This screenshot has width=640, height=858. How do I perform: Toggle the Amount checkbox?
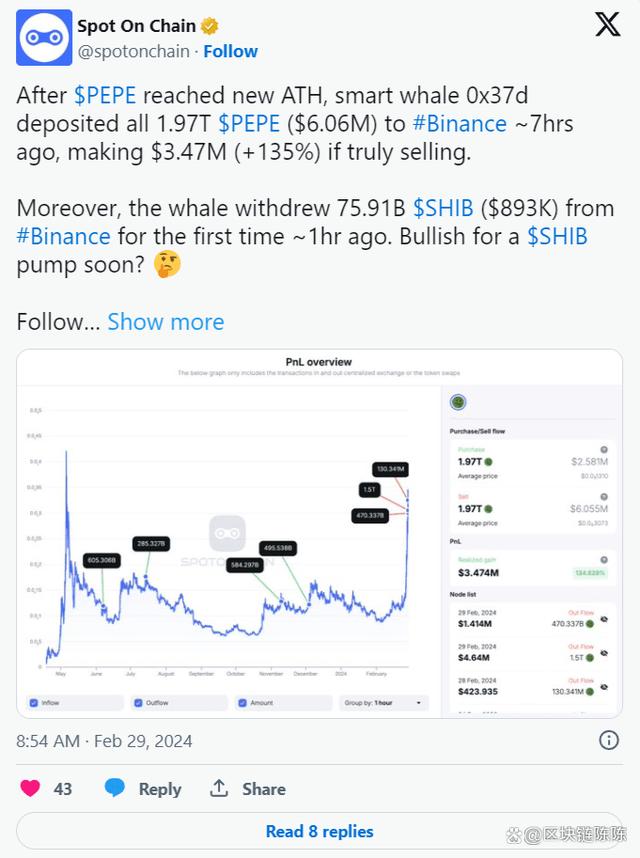coord(242,703)
